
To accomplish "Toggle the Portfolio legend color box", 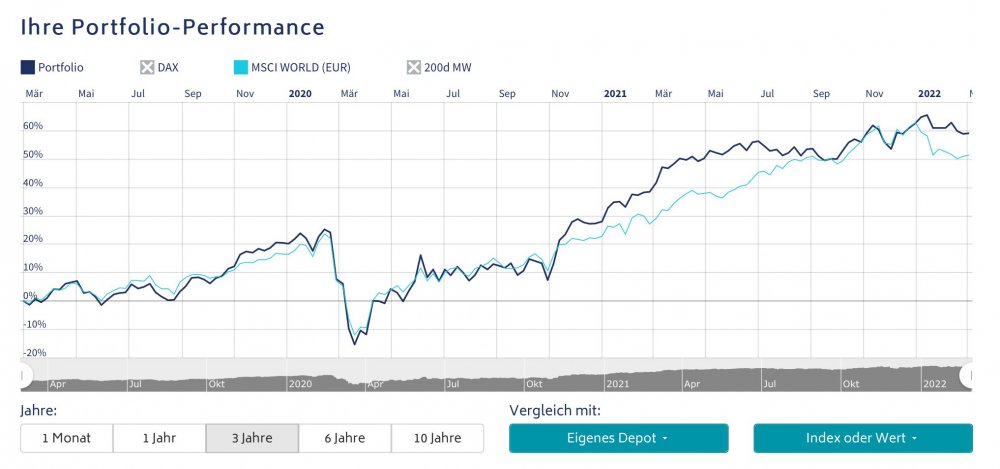I will coord(28,68).
